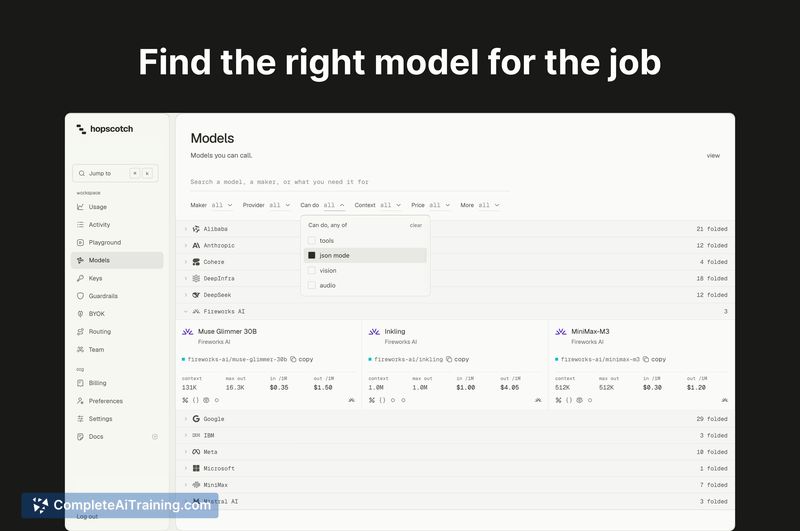Click the Jump to search box
Viewport: 800px width, 531px height.
pos(115,173)
